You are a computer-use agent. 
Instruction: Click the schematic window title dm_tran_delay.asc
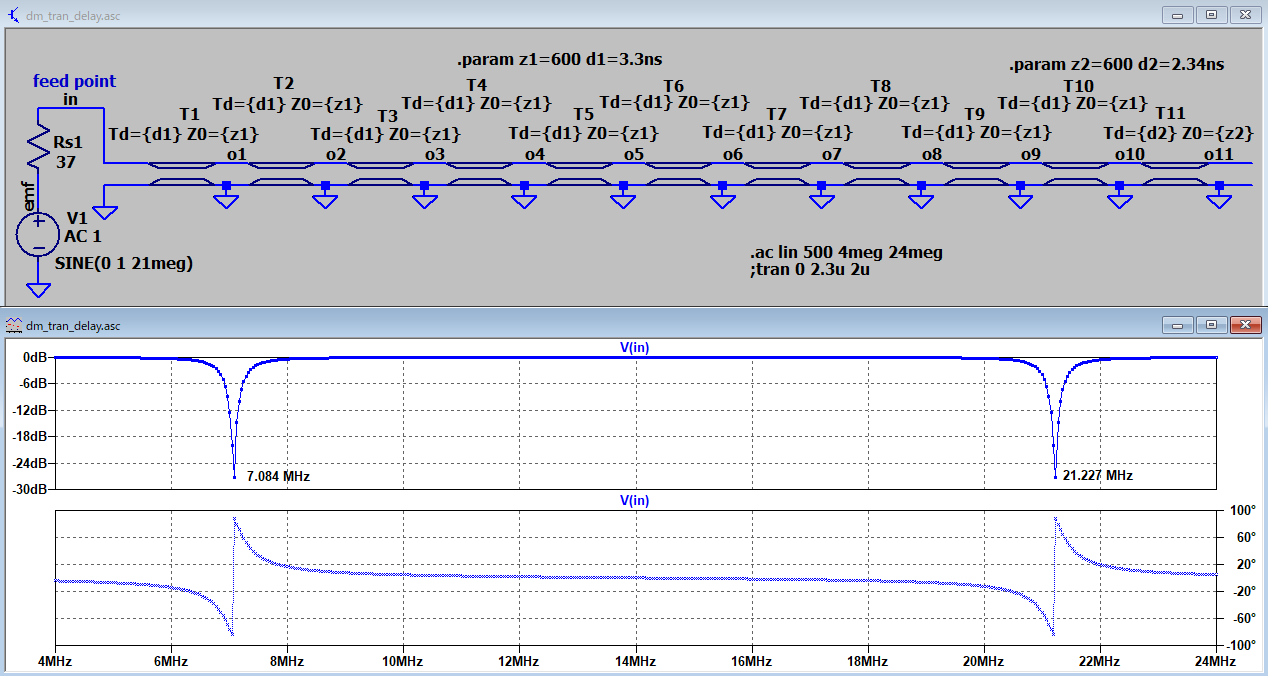coord(73,14)
